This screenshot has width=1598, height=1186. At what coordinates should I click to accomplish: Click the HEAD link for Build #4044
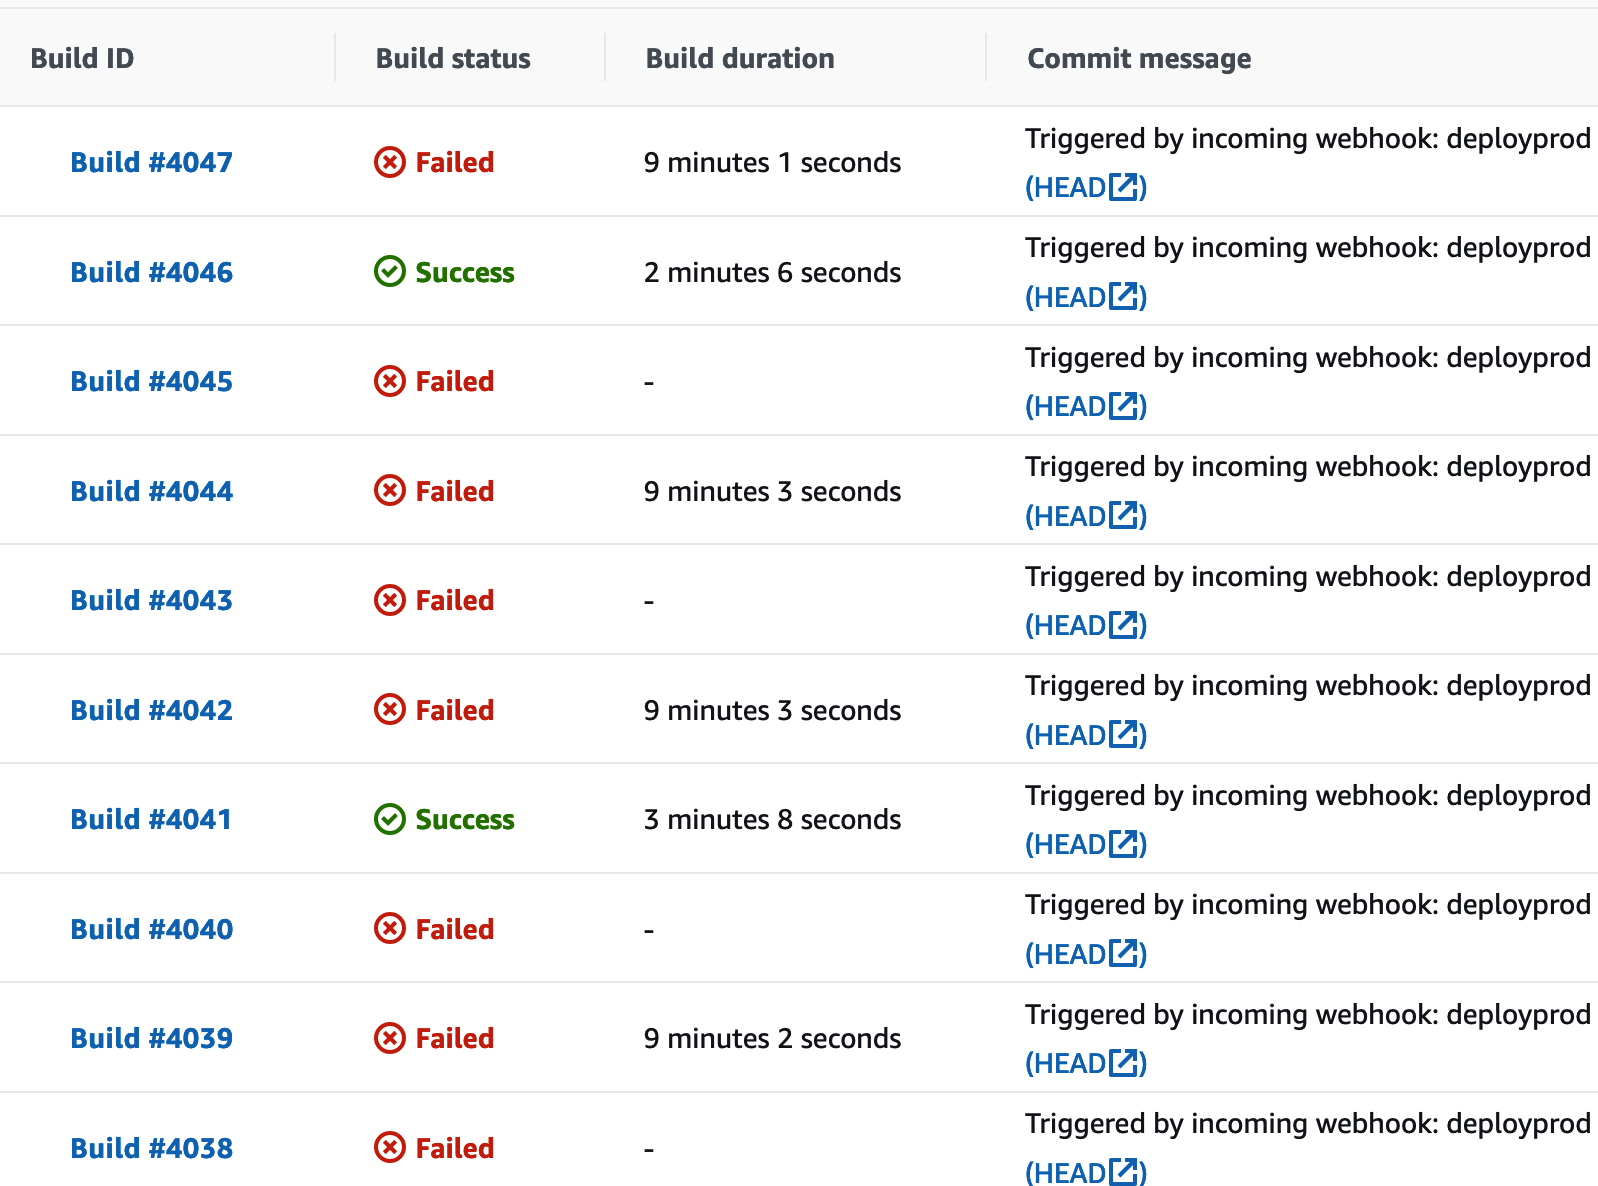pos(1072,515)
